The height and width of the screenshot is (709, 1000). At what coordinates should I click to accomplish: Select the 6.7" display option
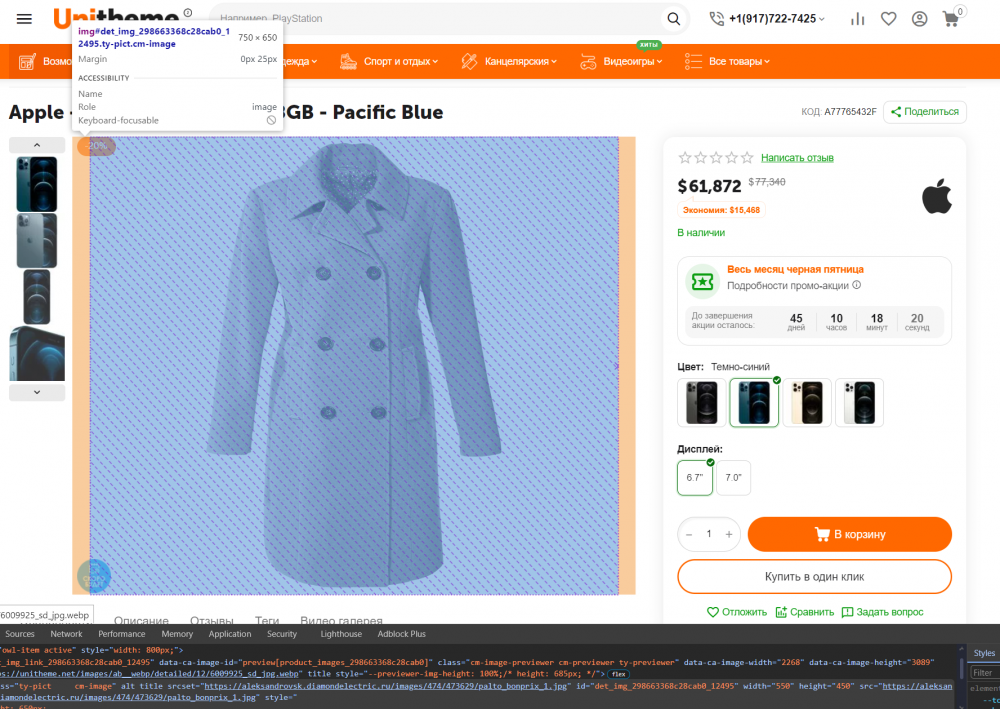694,478
